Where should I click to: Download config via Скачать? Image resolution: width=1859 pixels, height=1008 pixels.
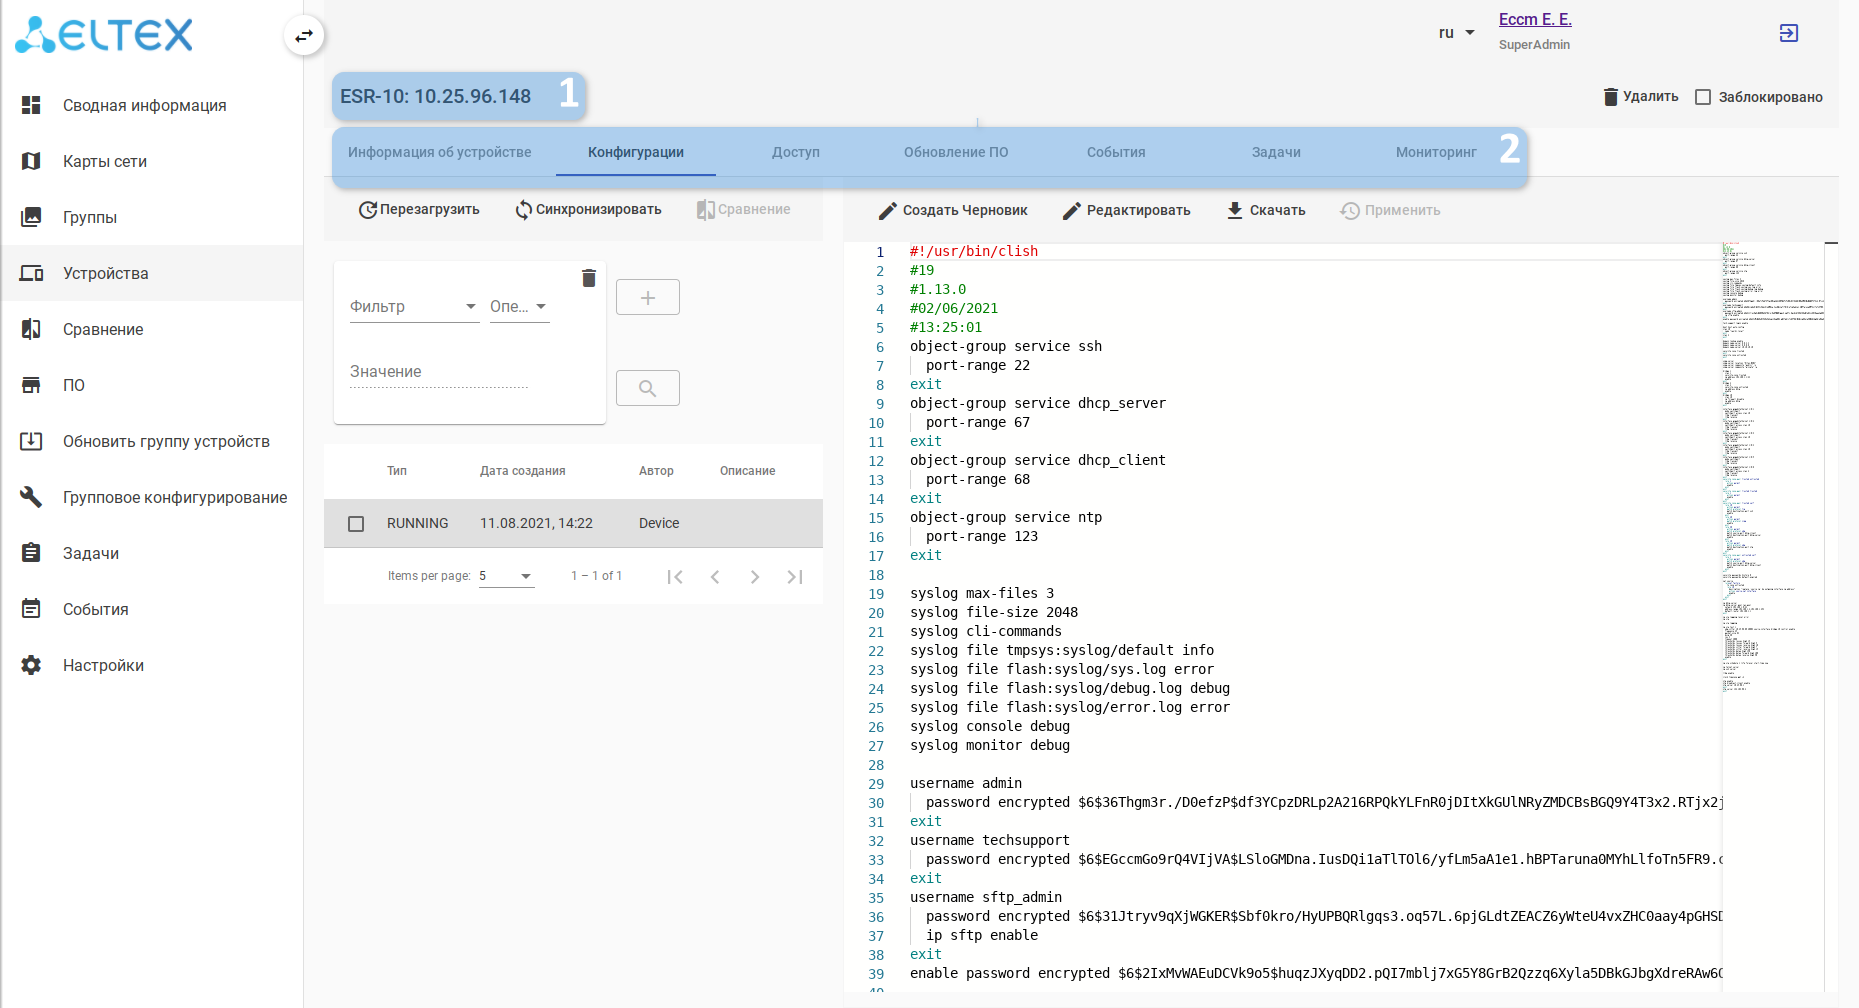[1266, 210]
